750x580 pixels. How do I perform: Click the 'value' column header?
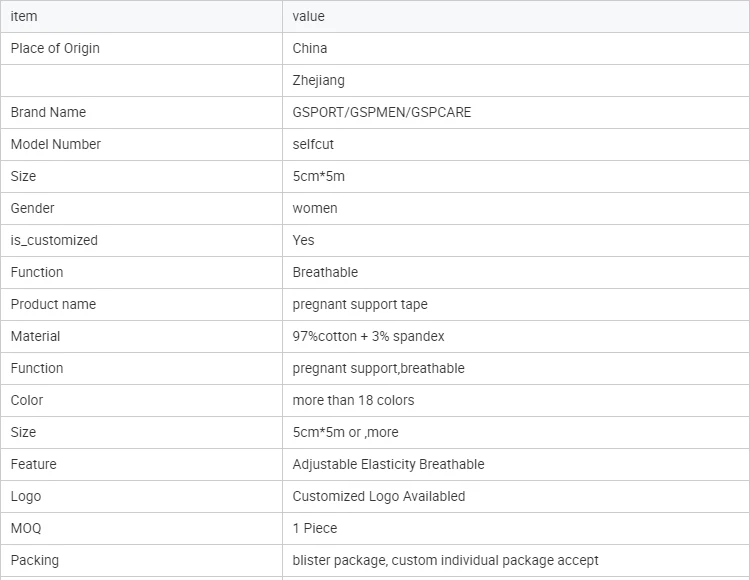(x=516, y=16)
